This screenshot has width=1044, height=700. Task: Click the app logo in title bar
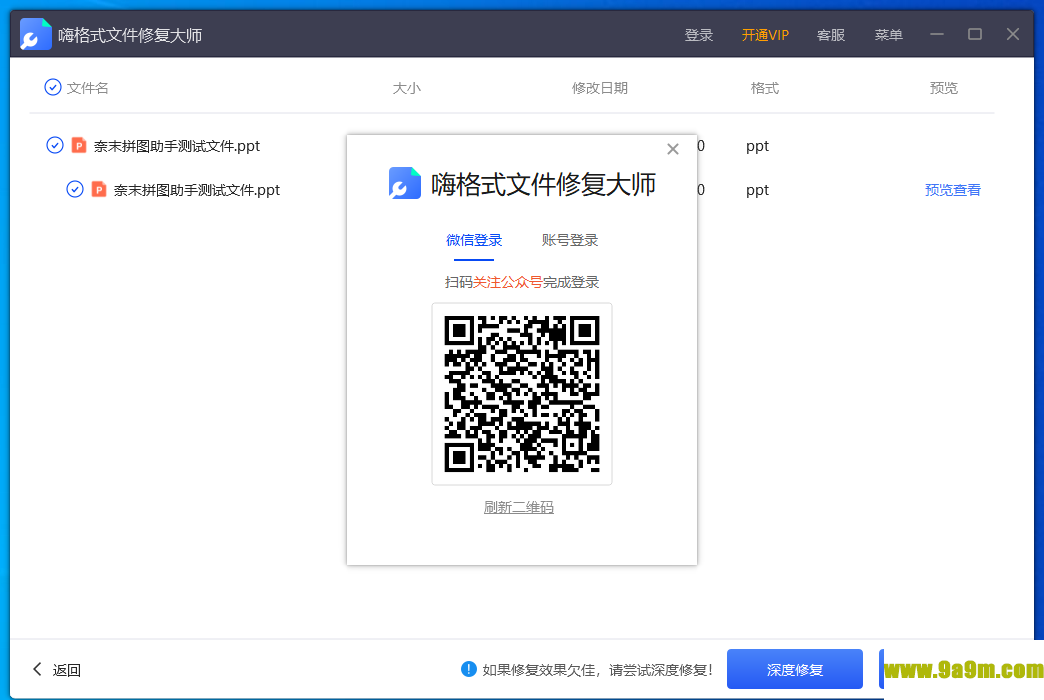point(36,34)
